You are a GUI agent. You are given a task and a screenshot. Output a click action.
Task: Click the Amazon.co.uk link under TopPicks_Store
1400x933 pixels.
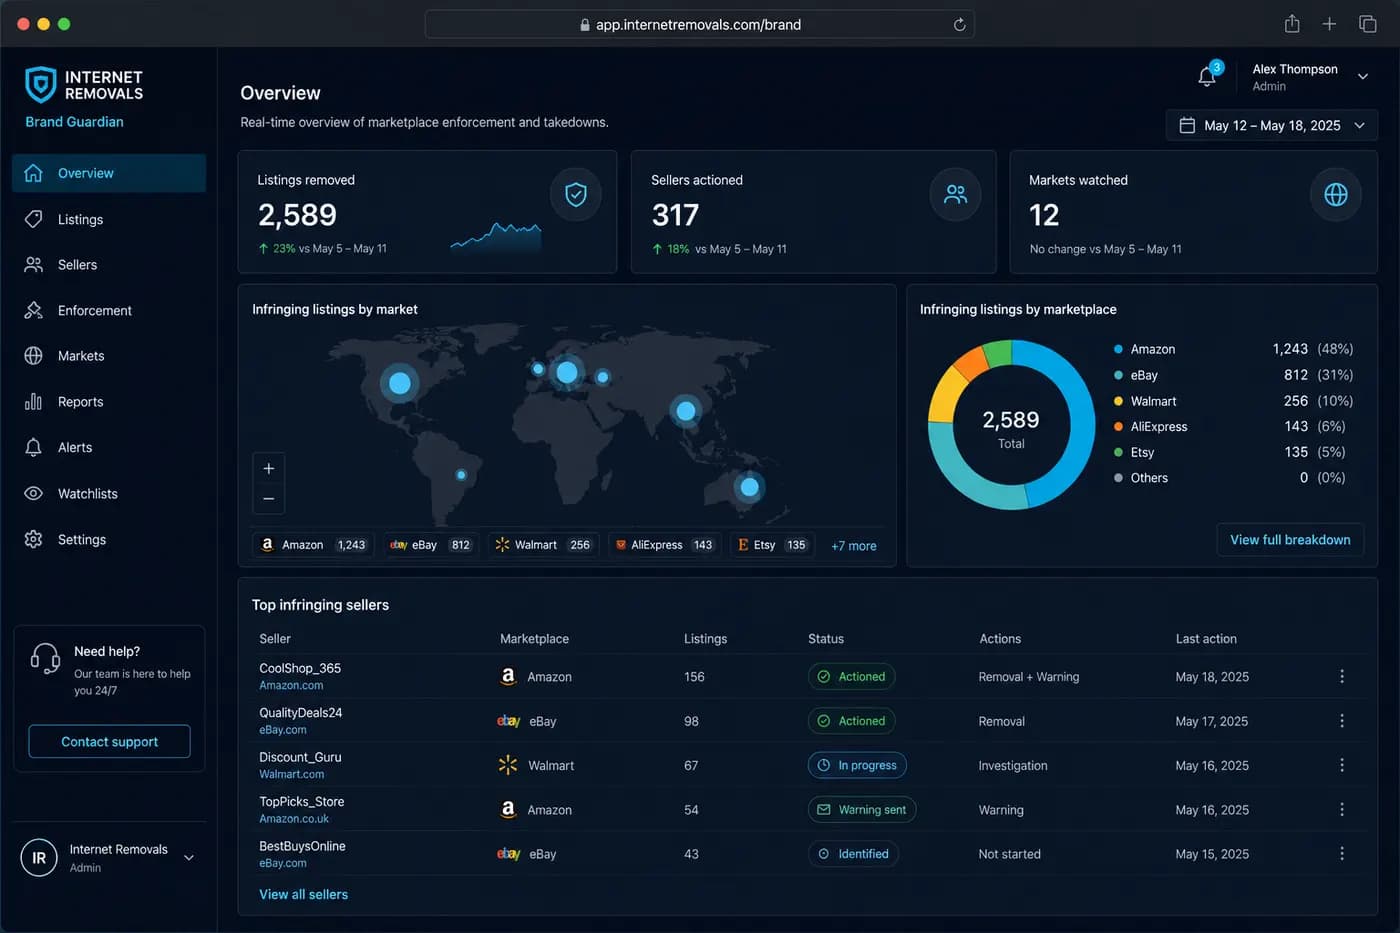pos(294,818)
